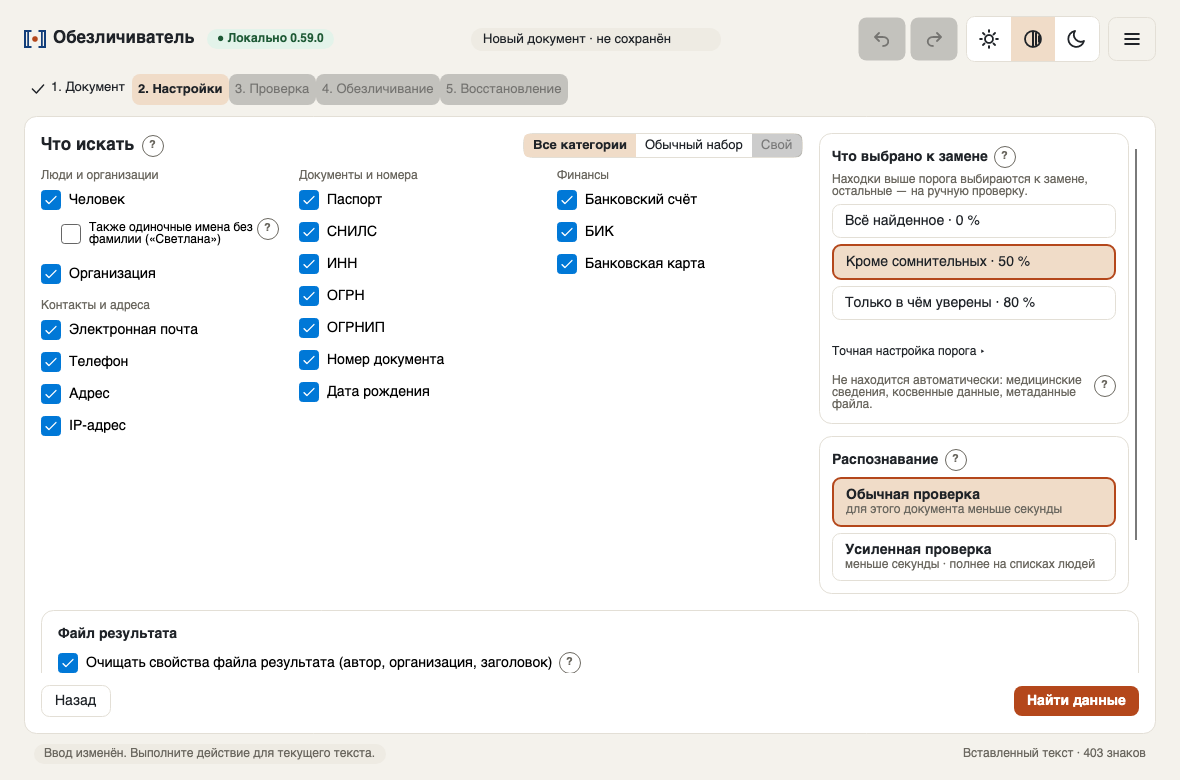The height and width of the screenshot is (780, 1180).
Task: Open help about not-found data types
Action: (x=1104, y=385)
